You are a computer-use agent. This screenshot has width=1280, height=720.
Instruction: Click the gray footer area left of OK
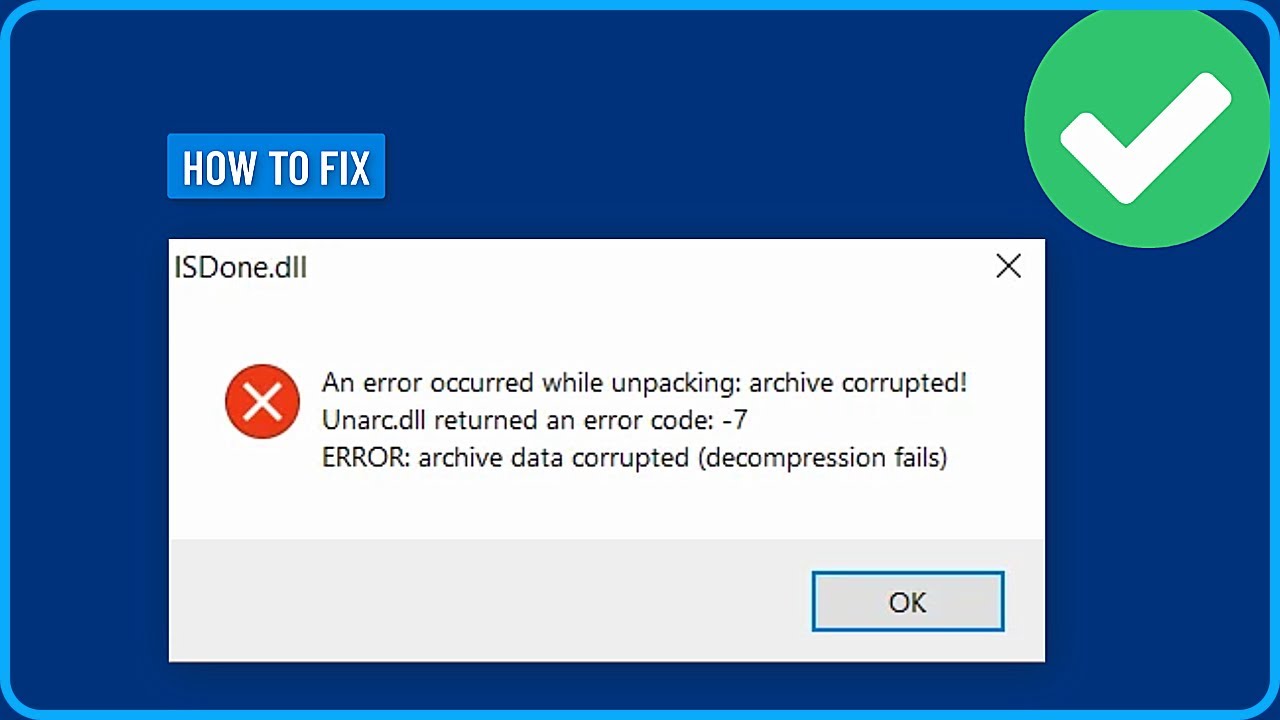coord(480,600)
